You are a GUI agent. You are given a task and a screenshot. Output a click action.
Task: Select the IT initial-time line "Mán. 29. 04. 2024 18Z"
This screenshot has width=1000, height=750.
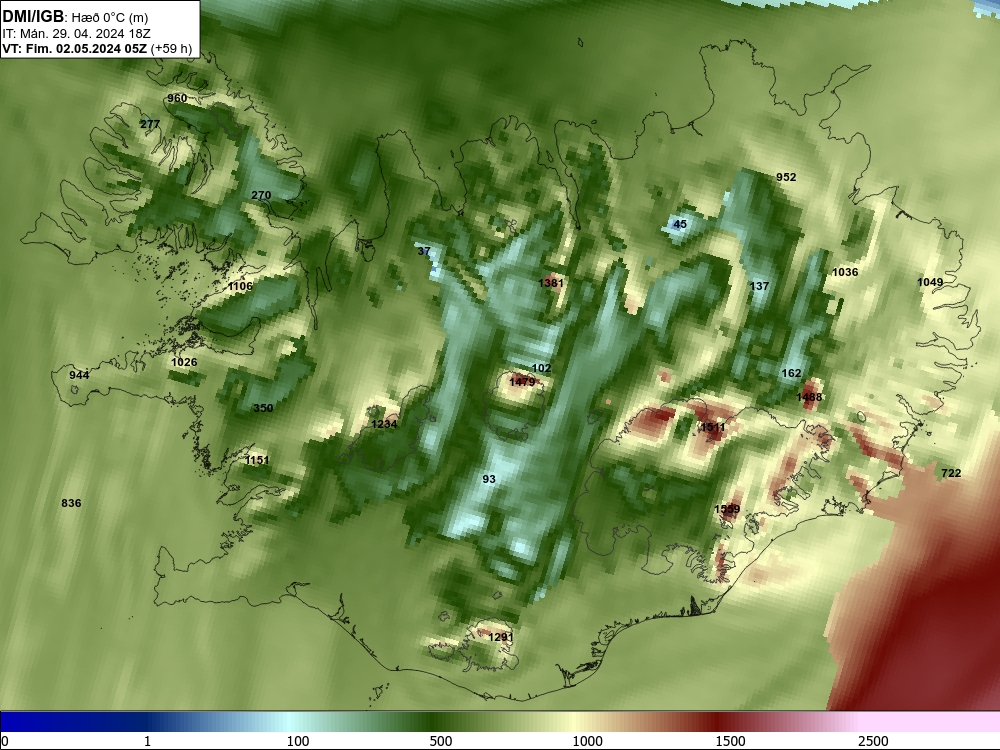pos(85,34)
